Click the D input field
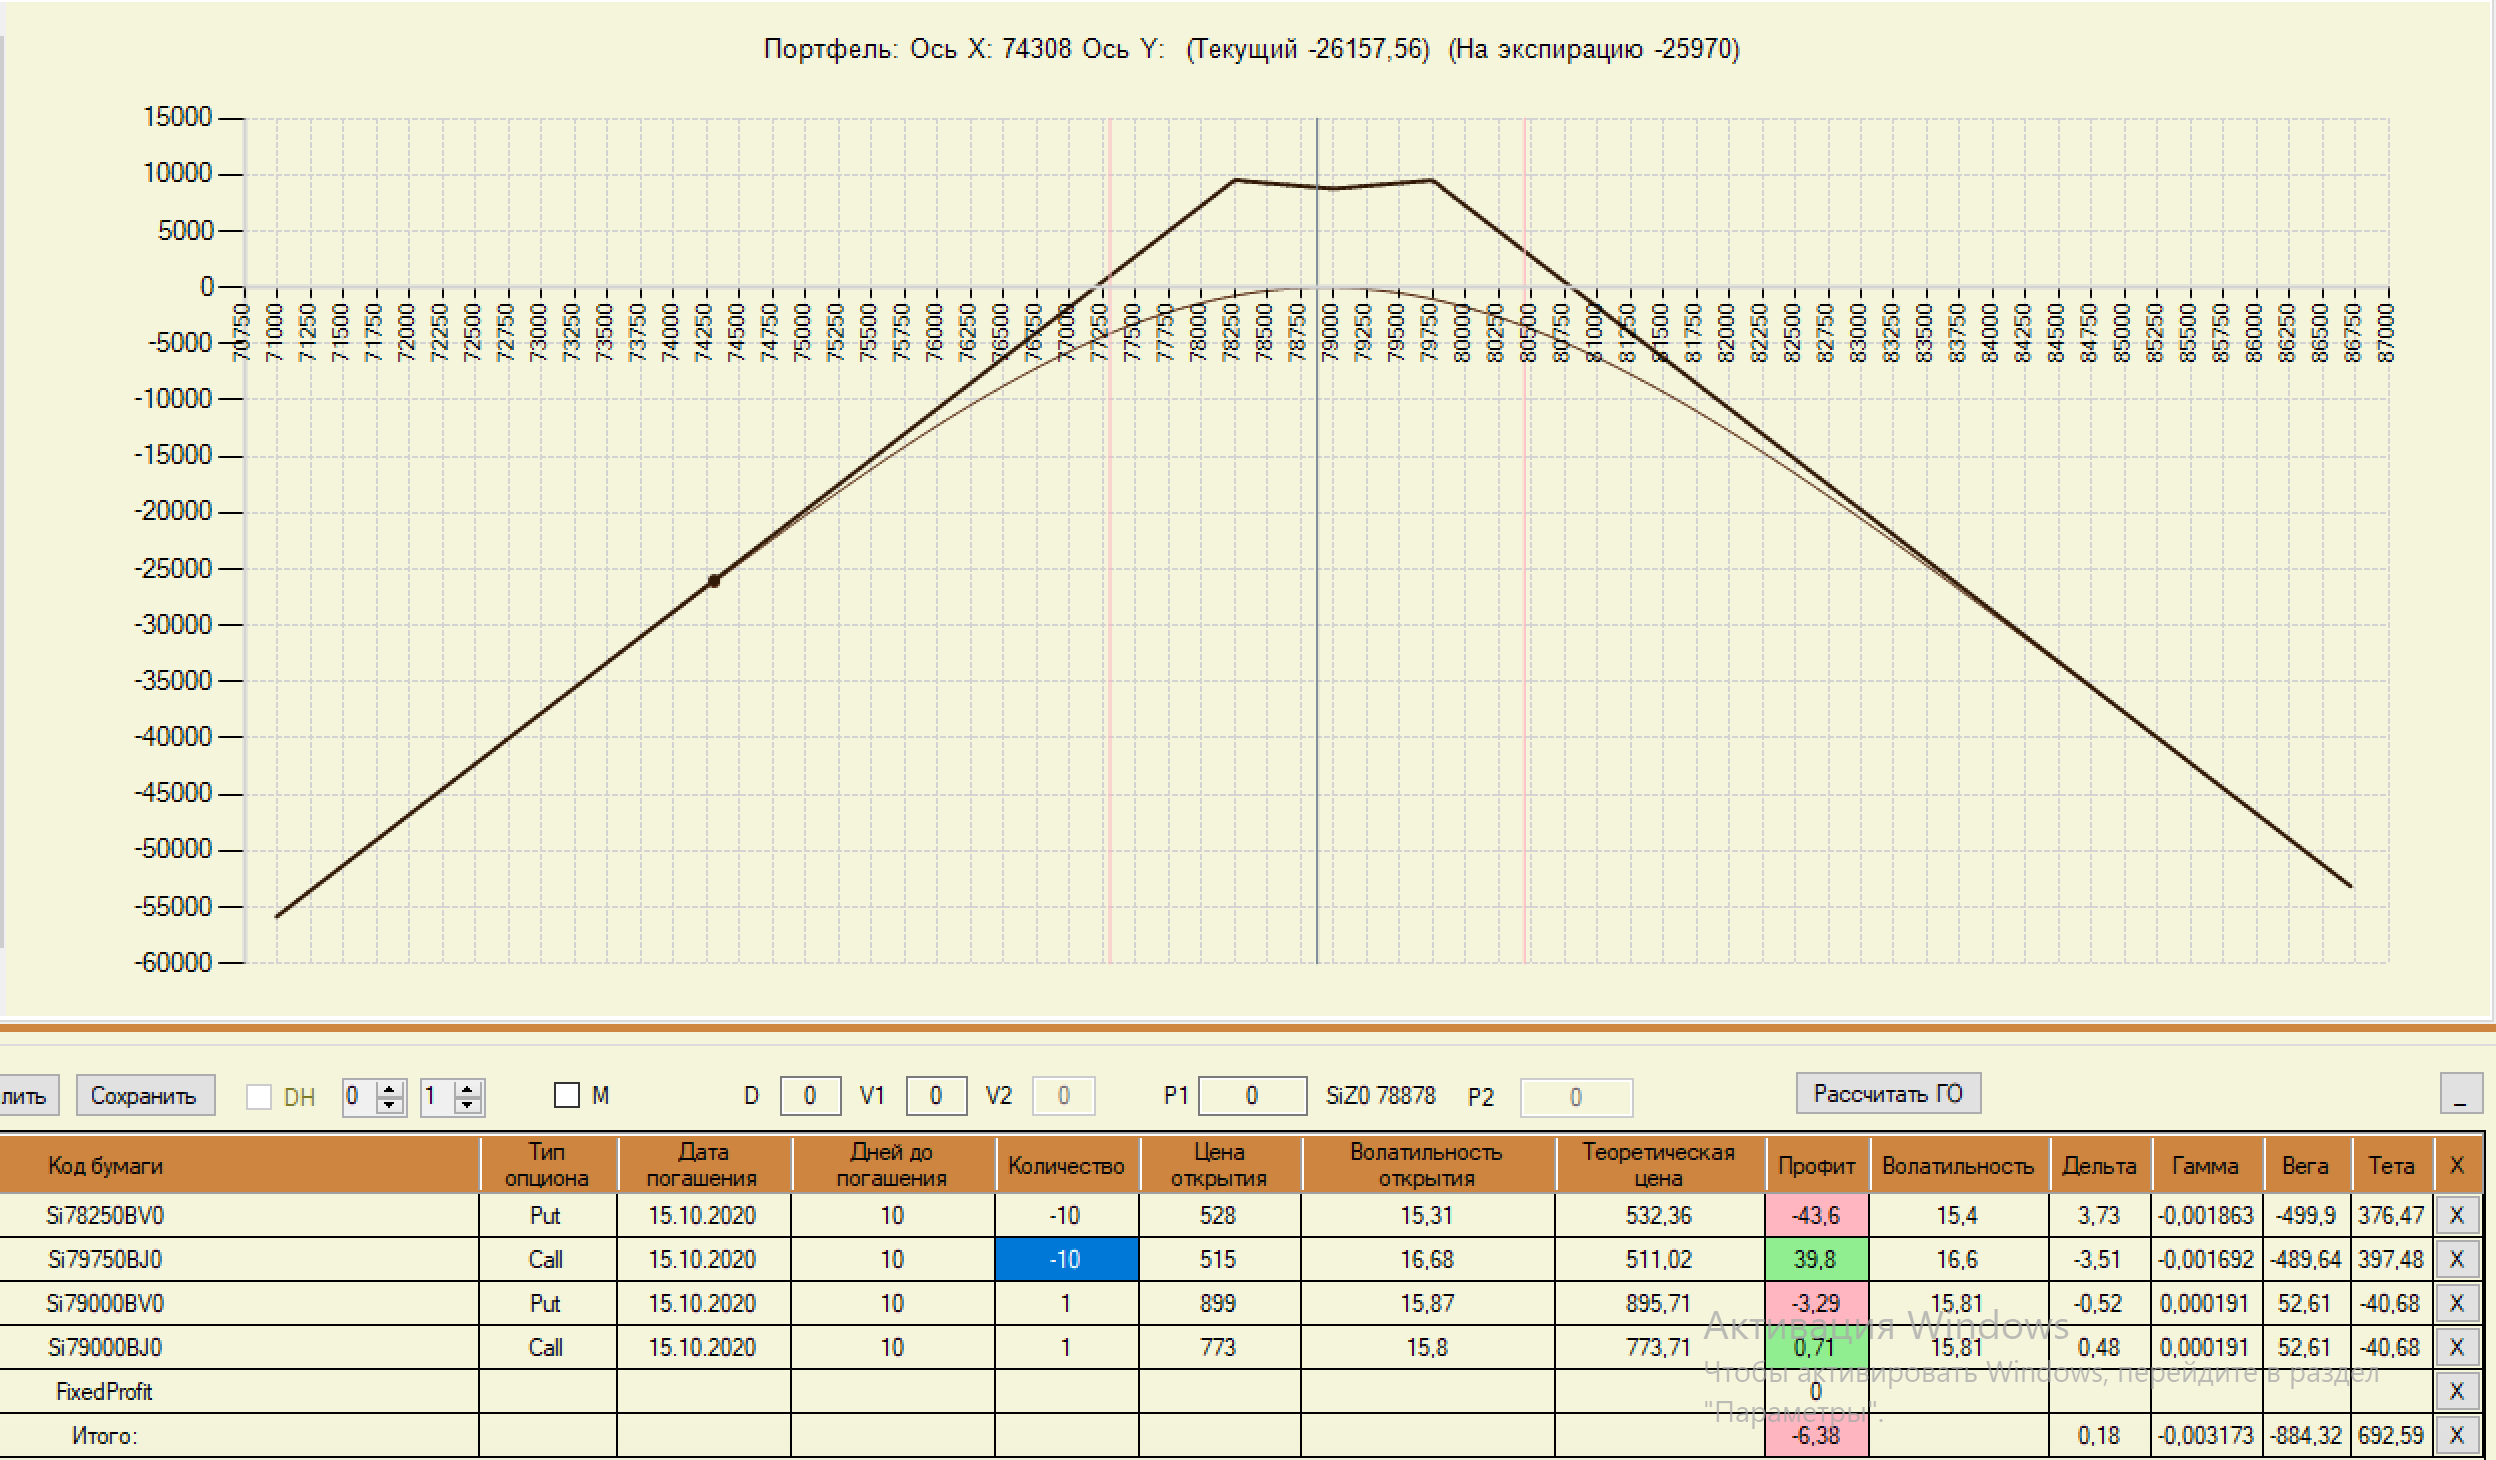Screen dimensions: 2496x1460 [x=809, y=1096]
